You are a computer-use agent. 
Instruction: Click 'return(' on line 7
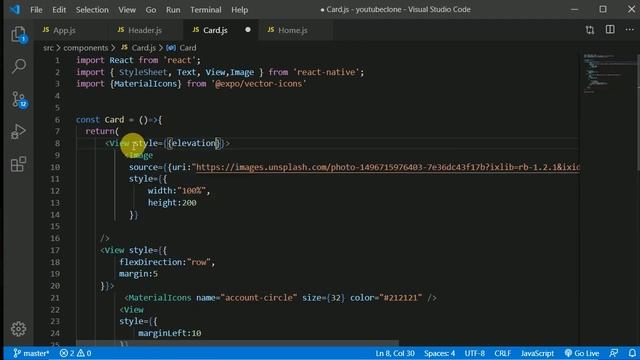102,131
